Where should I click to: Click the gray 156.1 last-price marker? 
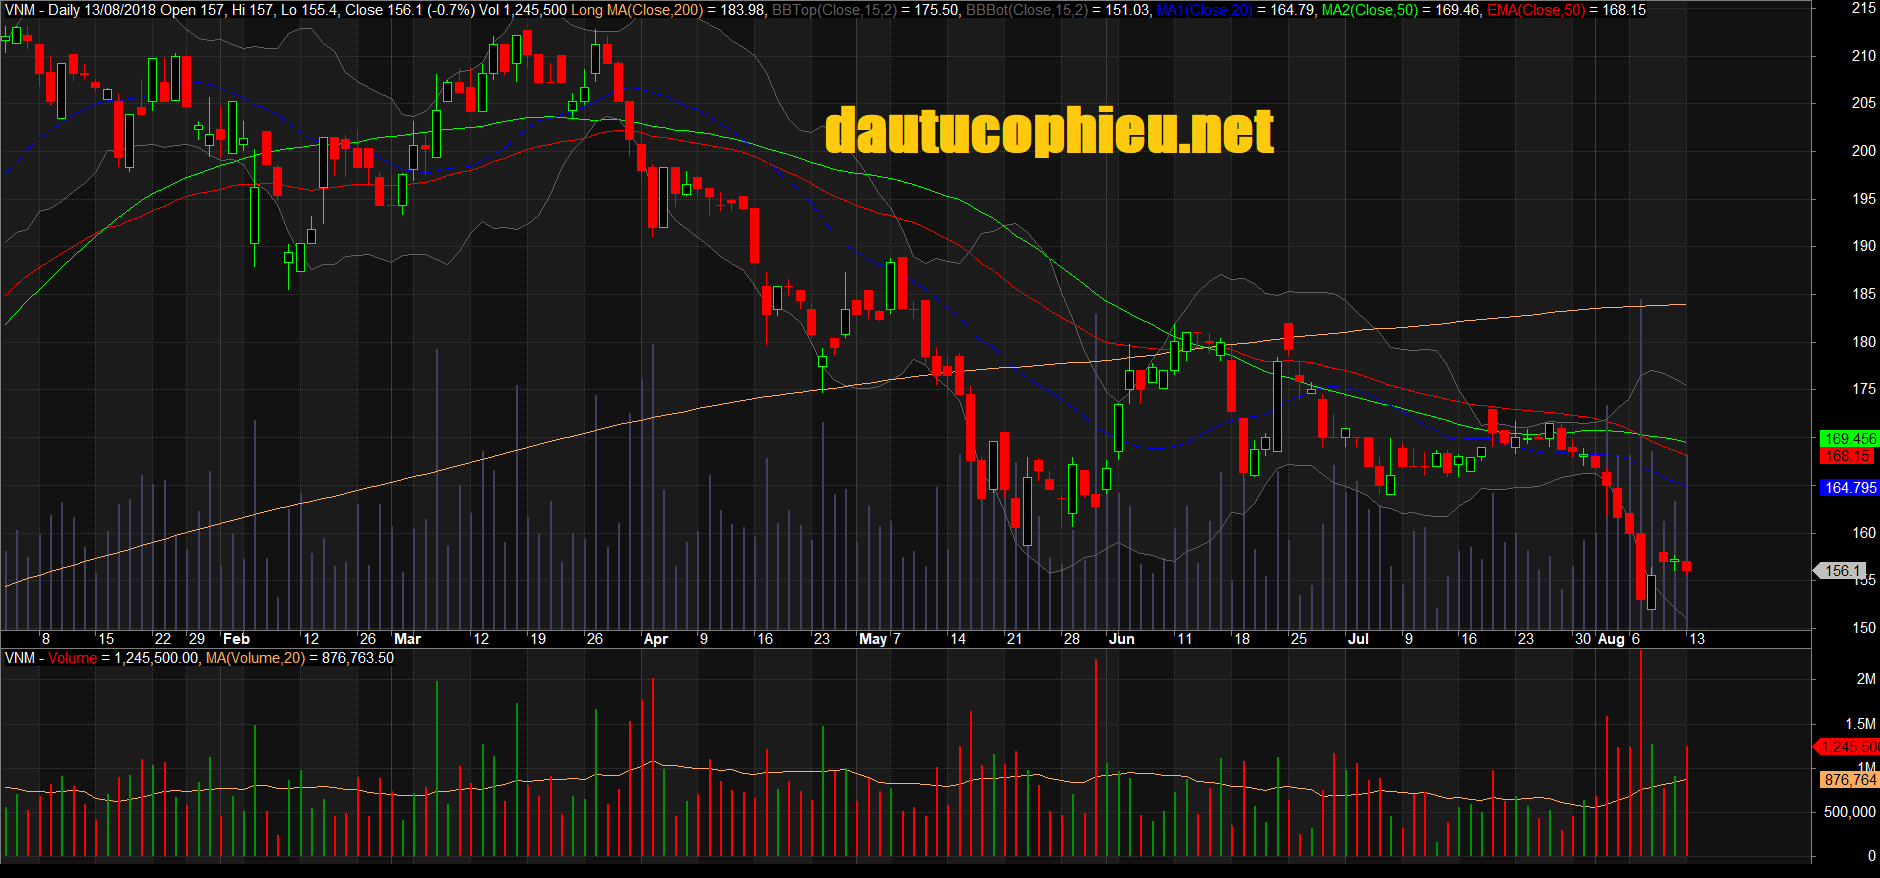point(1840,571)
